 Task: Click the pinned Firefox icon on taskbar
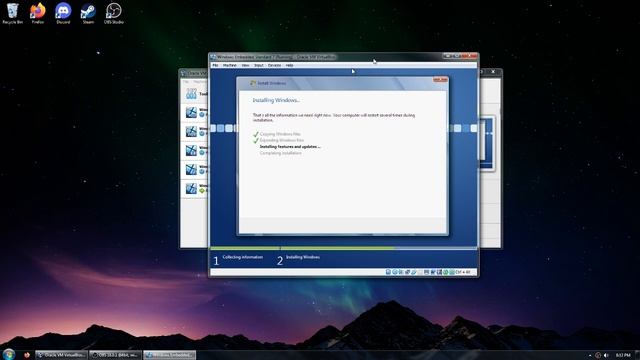tap(27, 355)
